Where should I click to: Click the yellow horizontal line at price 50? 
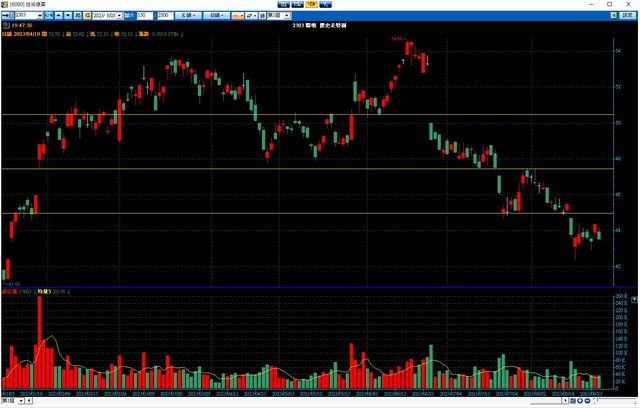[x=300, y=115]
